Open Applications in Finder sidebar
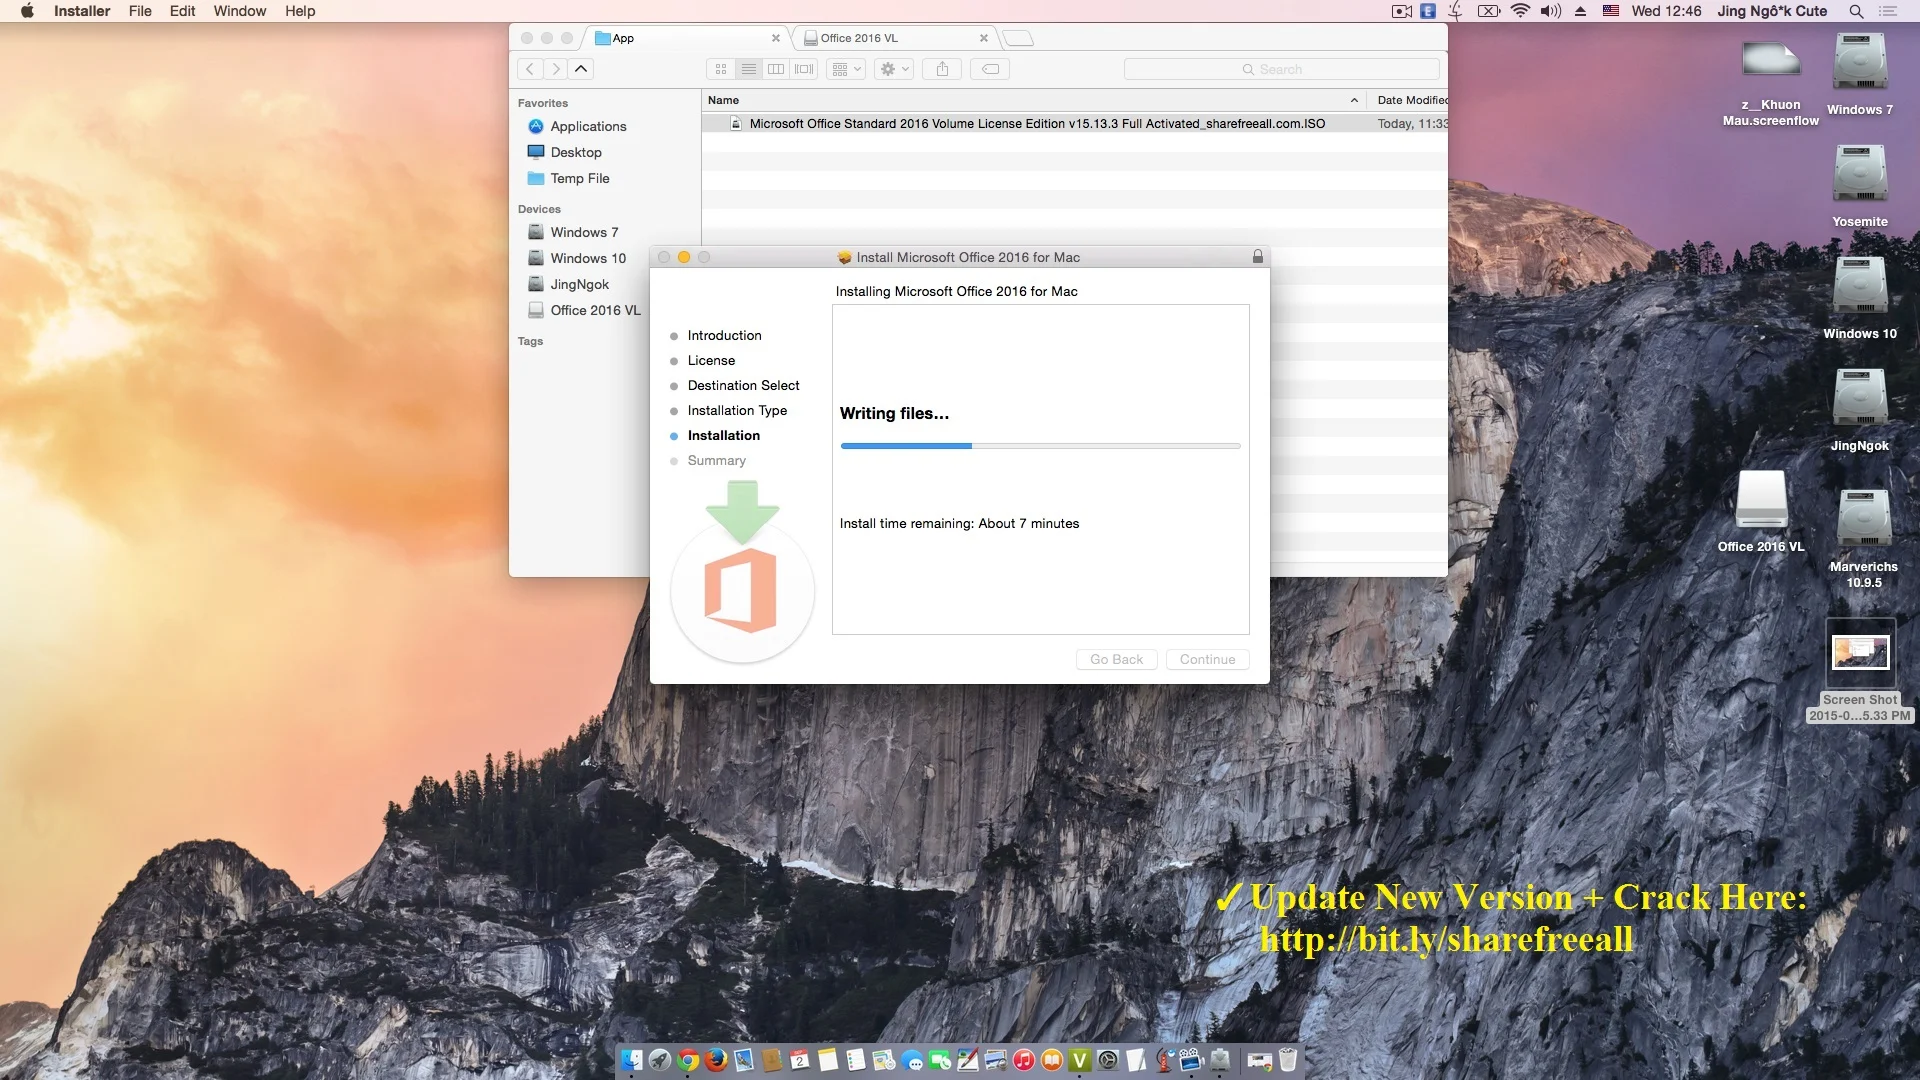 pos(588,126)
